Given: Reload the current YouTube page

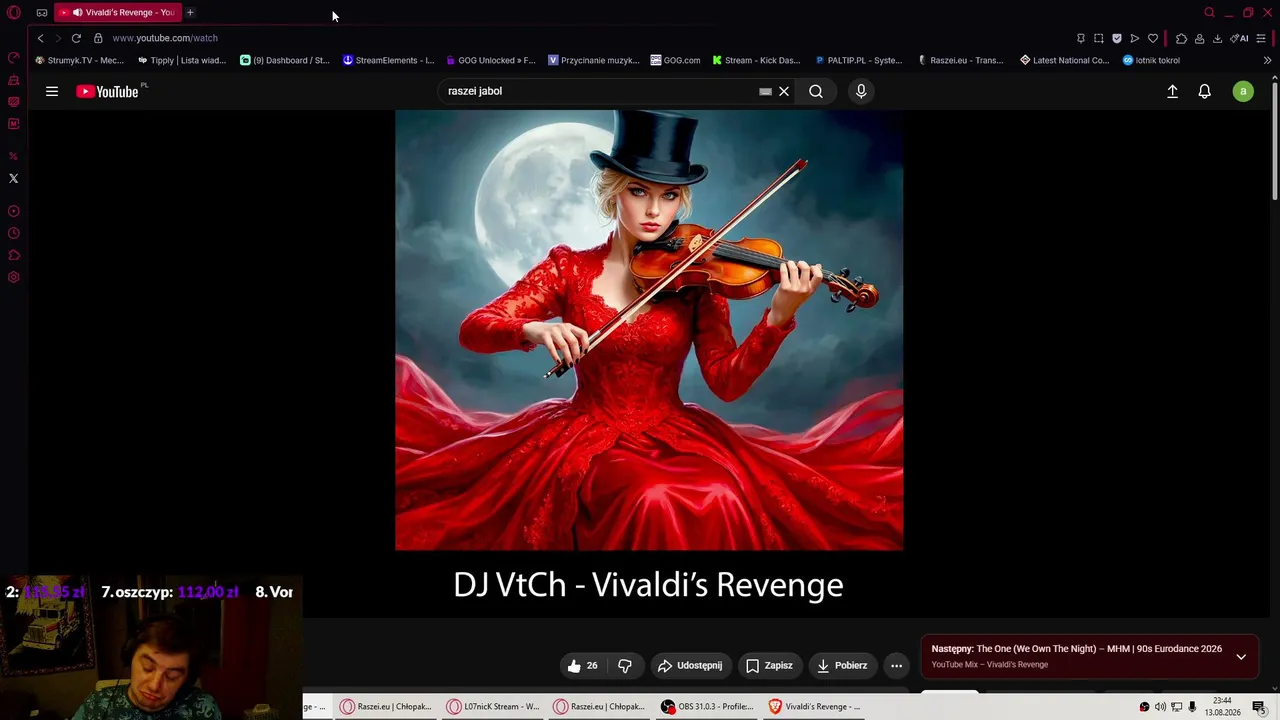Looking at the screenshot, I should (x=76, y=38).
